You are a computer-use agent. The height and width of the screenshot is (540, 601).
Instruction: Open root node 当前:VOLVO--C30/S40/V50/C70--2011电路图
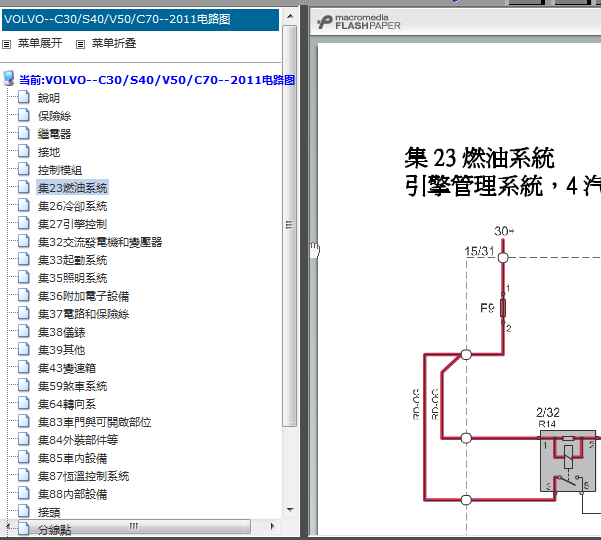(157, 80)
